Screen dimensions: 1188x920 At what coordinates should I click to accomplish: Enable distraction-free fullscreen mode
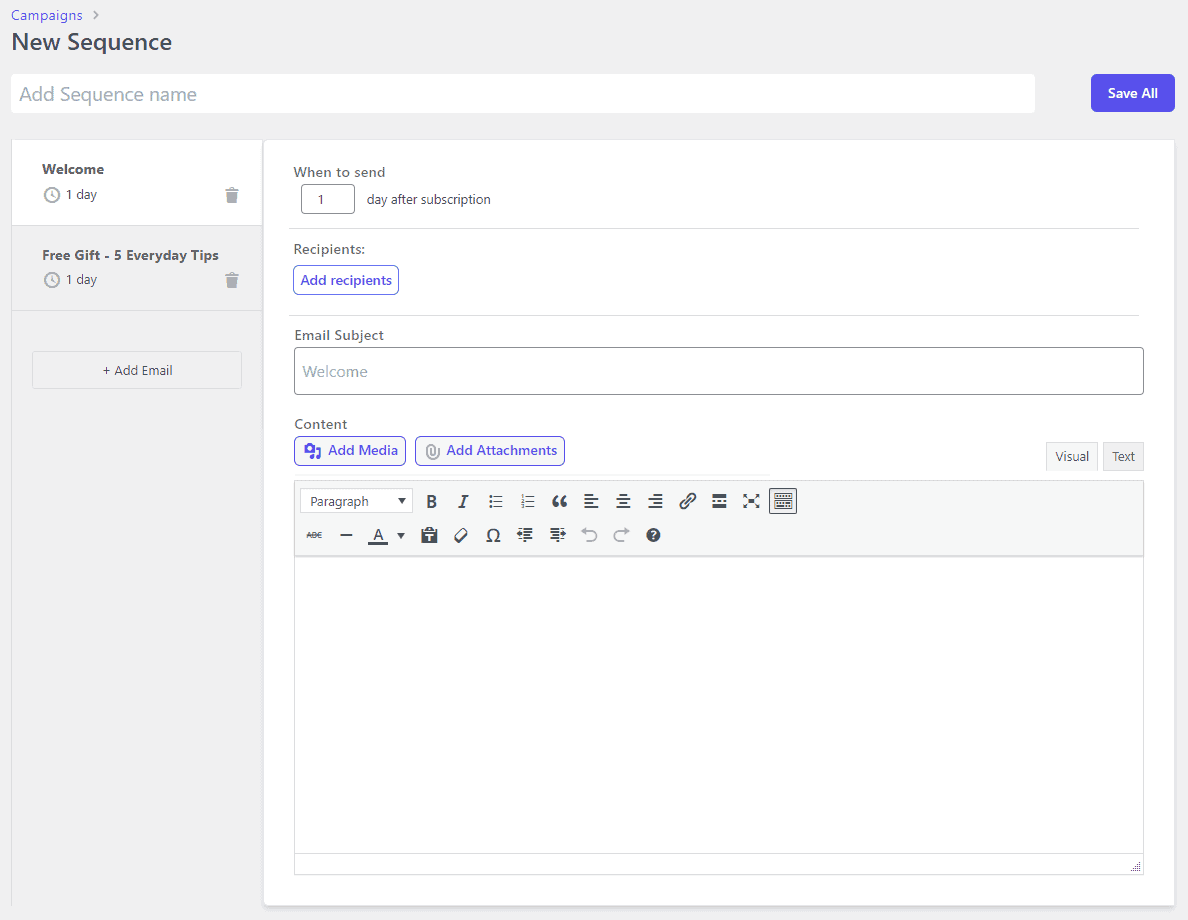751,502
